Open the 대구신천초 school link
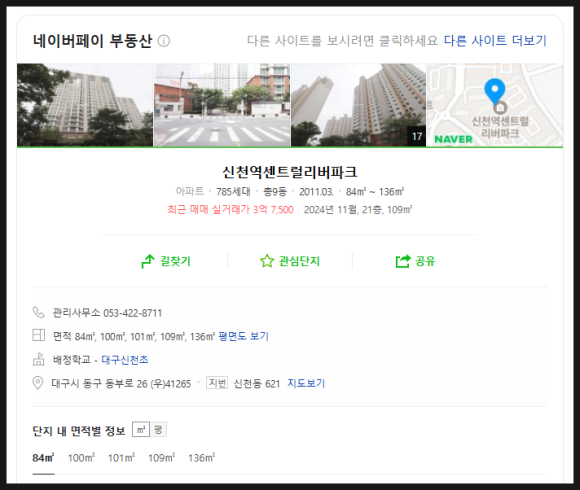This screenshot has height=490, width=580. click(x=125, y=359)
